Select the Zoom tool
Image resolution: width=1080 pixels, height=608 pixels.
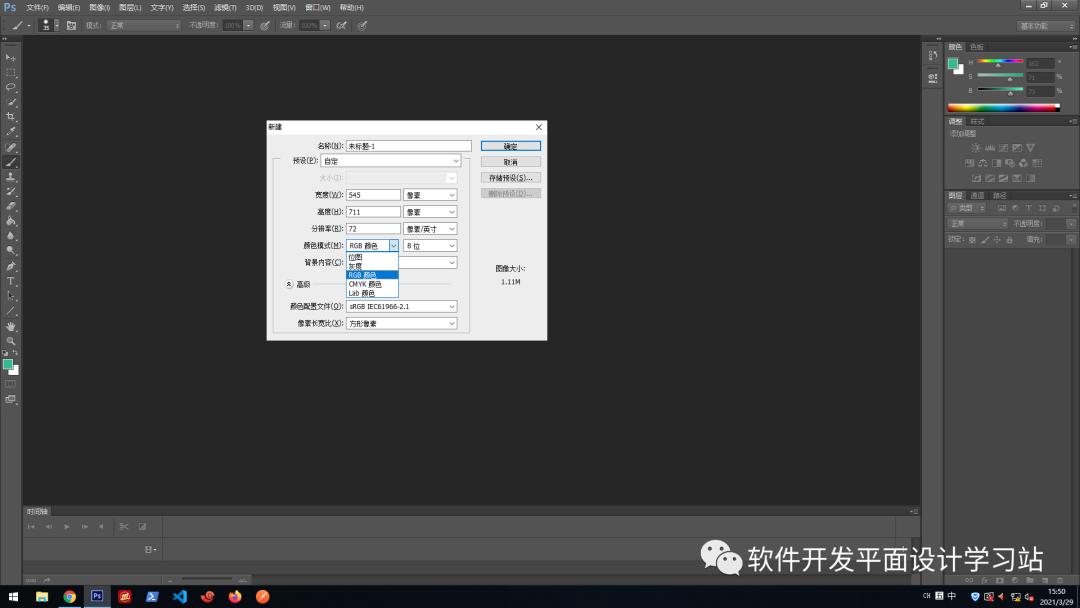11,339
